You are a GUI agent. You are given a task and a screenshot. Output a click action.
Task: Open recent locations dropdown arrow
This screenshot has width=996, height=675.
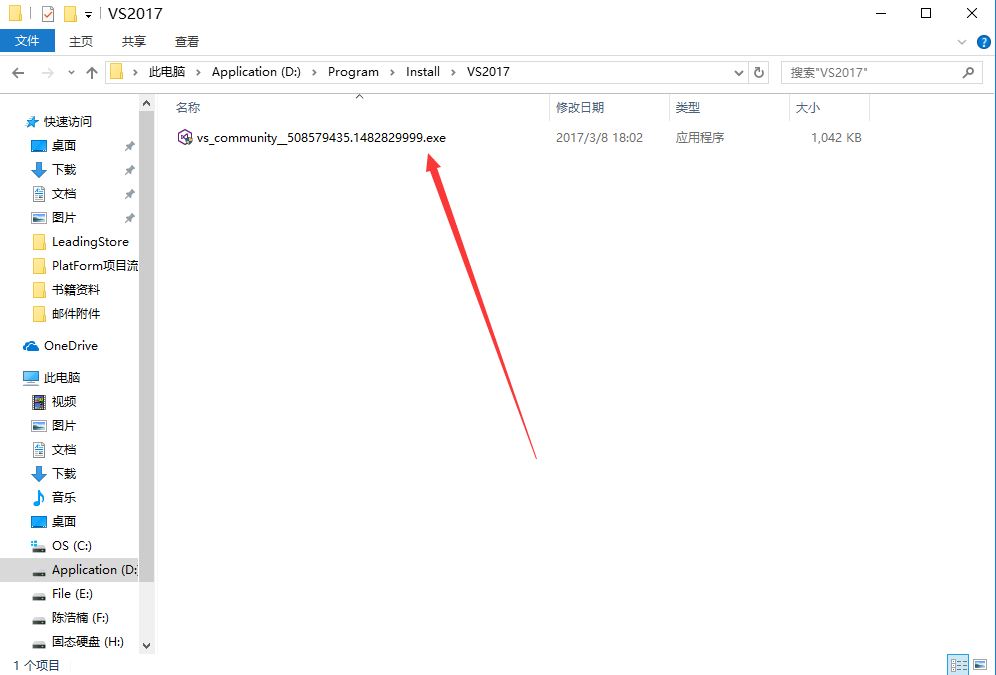tap(71, 73)
